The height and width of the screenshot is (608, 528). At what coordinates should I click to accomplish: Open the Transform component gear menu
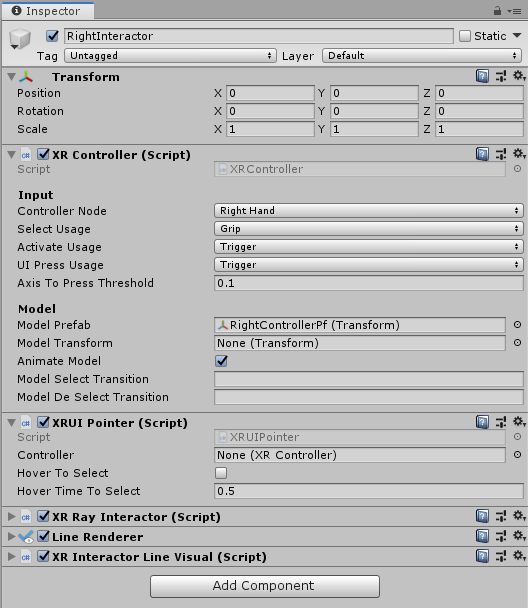tap(519, 76)
